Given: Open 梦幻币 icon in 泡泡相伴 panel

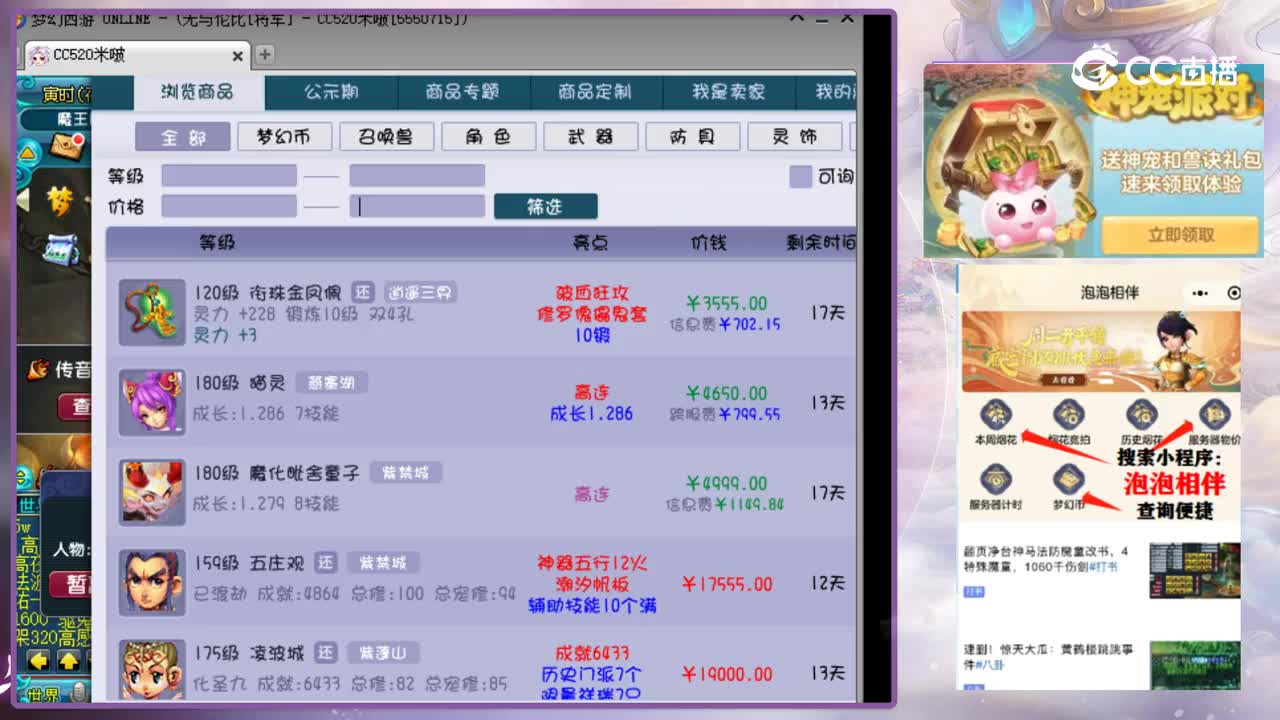Looking at the screenshot, I should (1069, 480).
